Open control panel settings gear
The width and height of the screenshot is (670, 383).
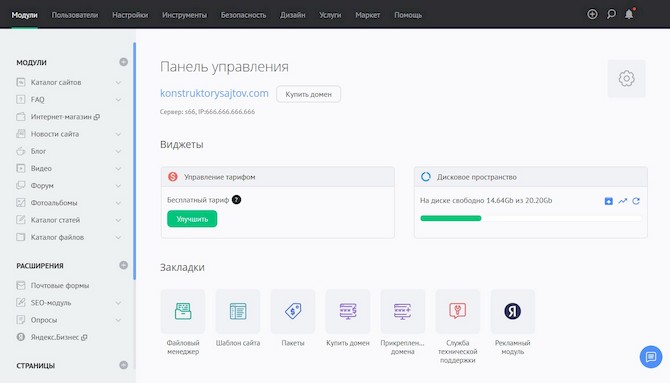pyautogui.click(x=626, y=79)
